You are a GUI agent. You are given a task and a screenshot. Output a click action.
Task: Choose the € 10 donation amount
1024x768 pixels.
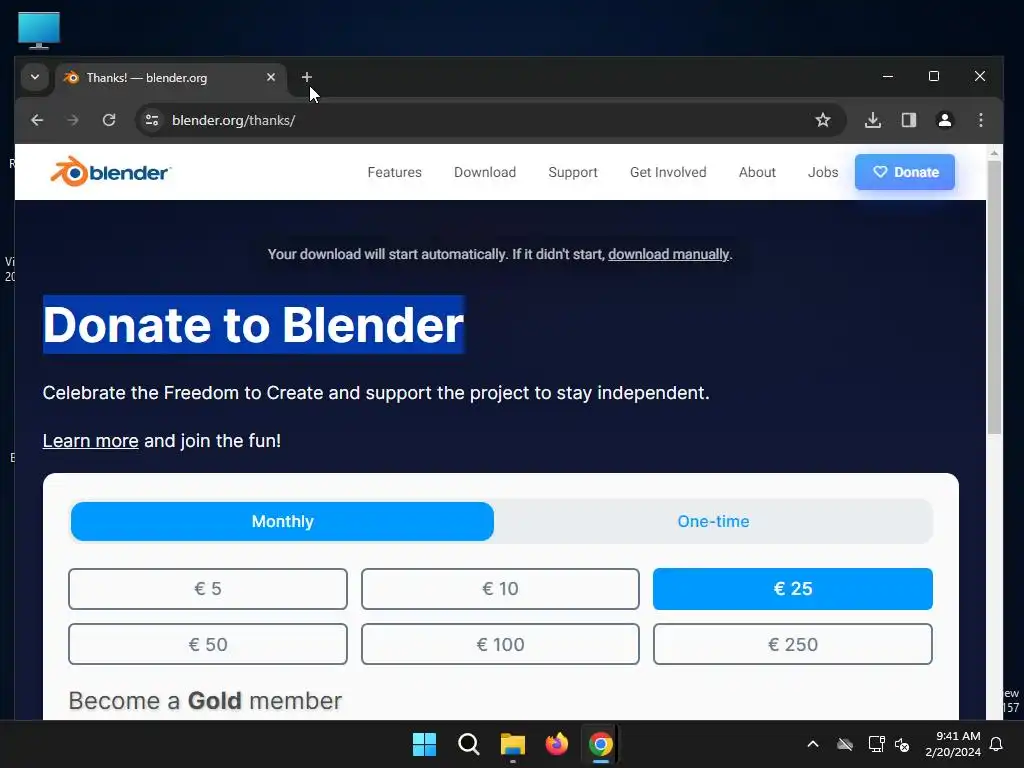pos(500,588)
